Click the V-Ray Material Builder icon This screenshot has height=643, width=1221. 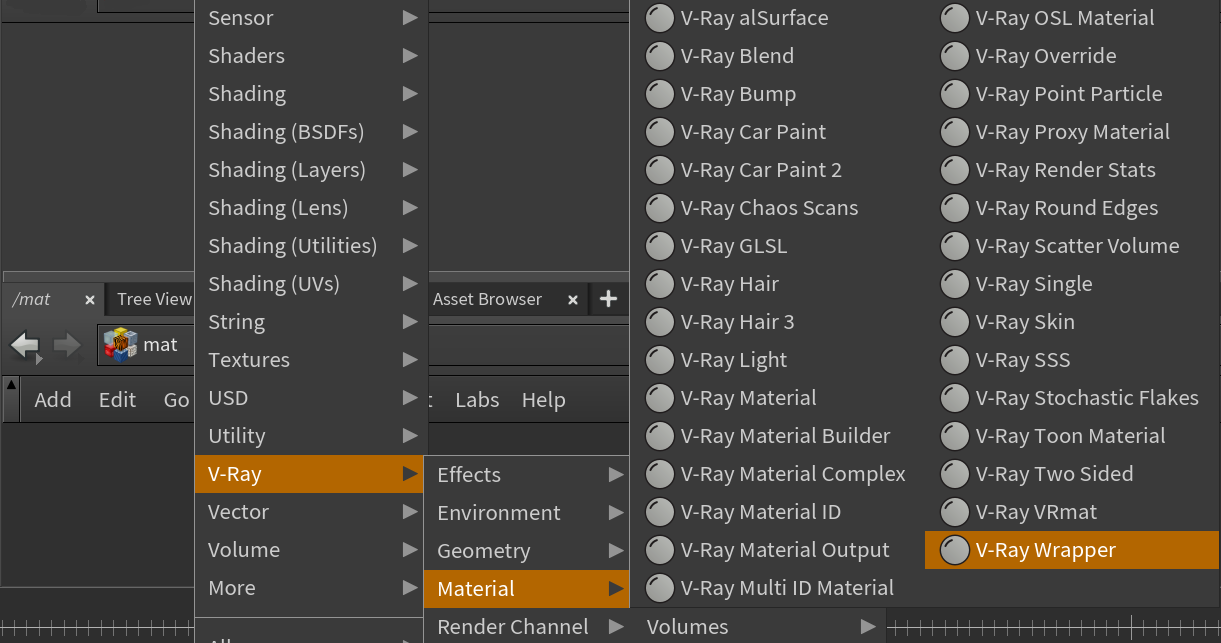coord(659,436)
